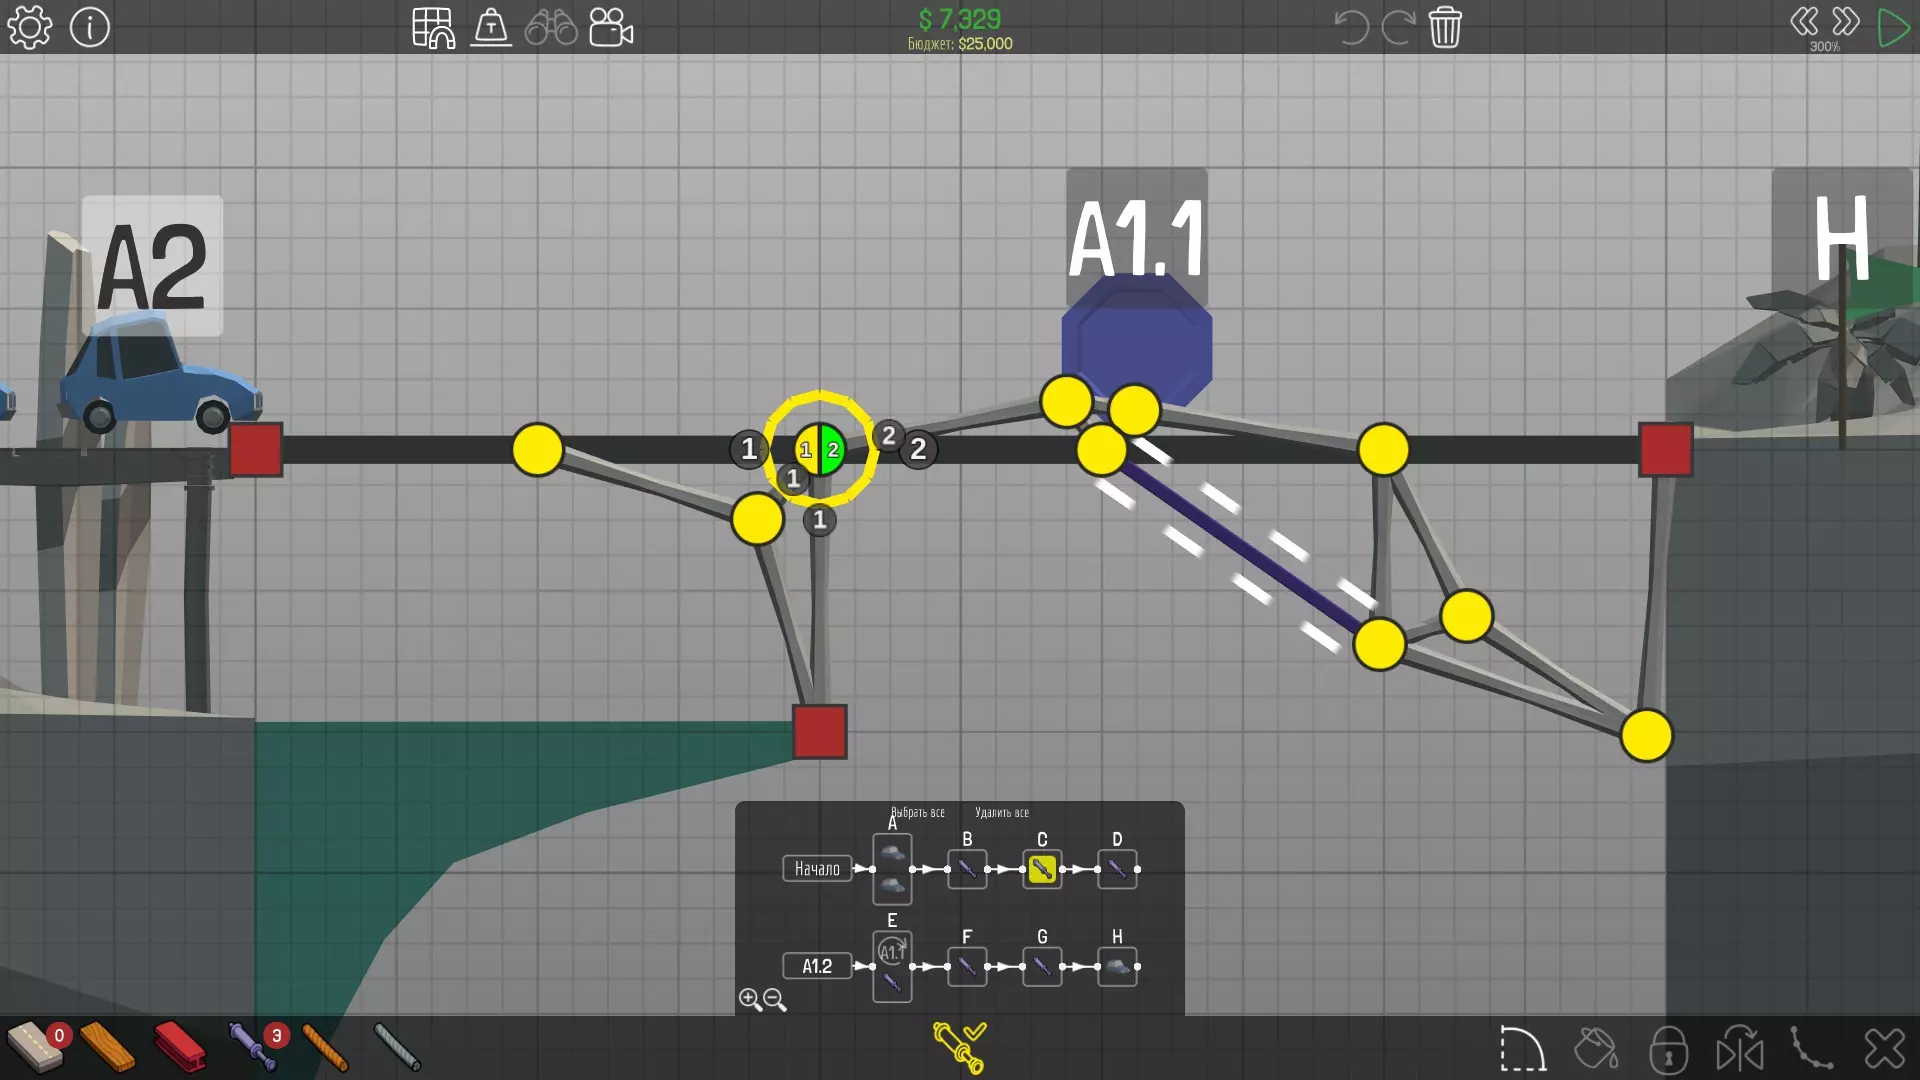Select the rope material
The width and height of the screenshot is (1920, 1080).
[325, 1047]
